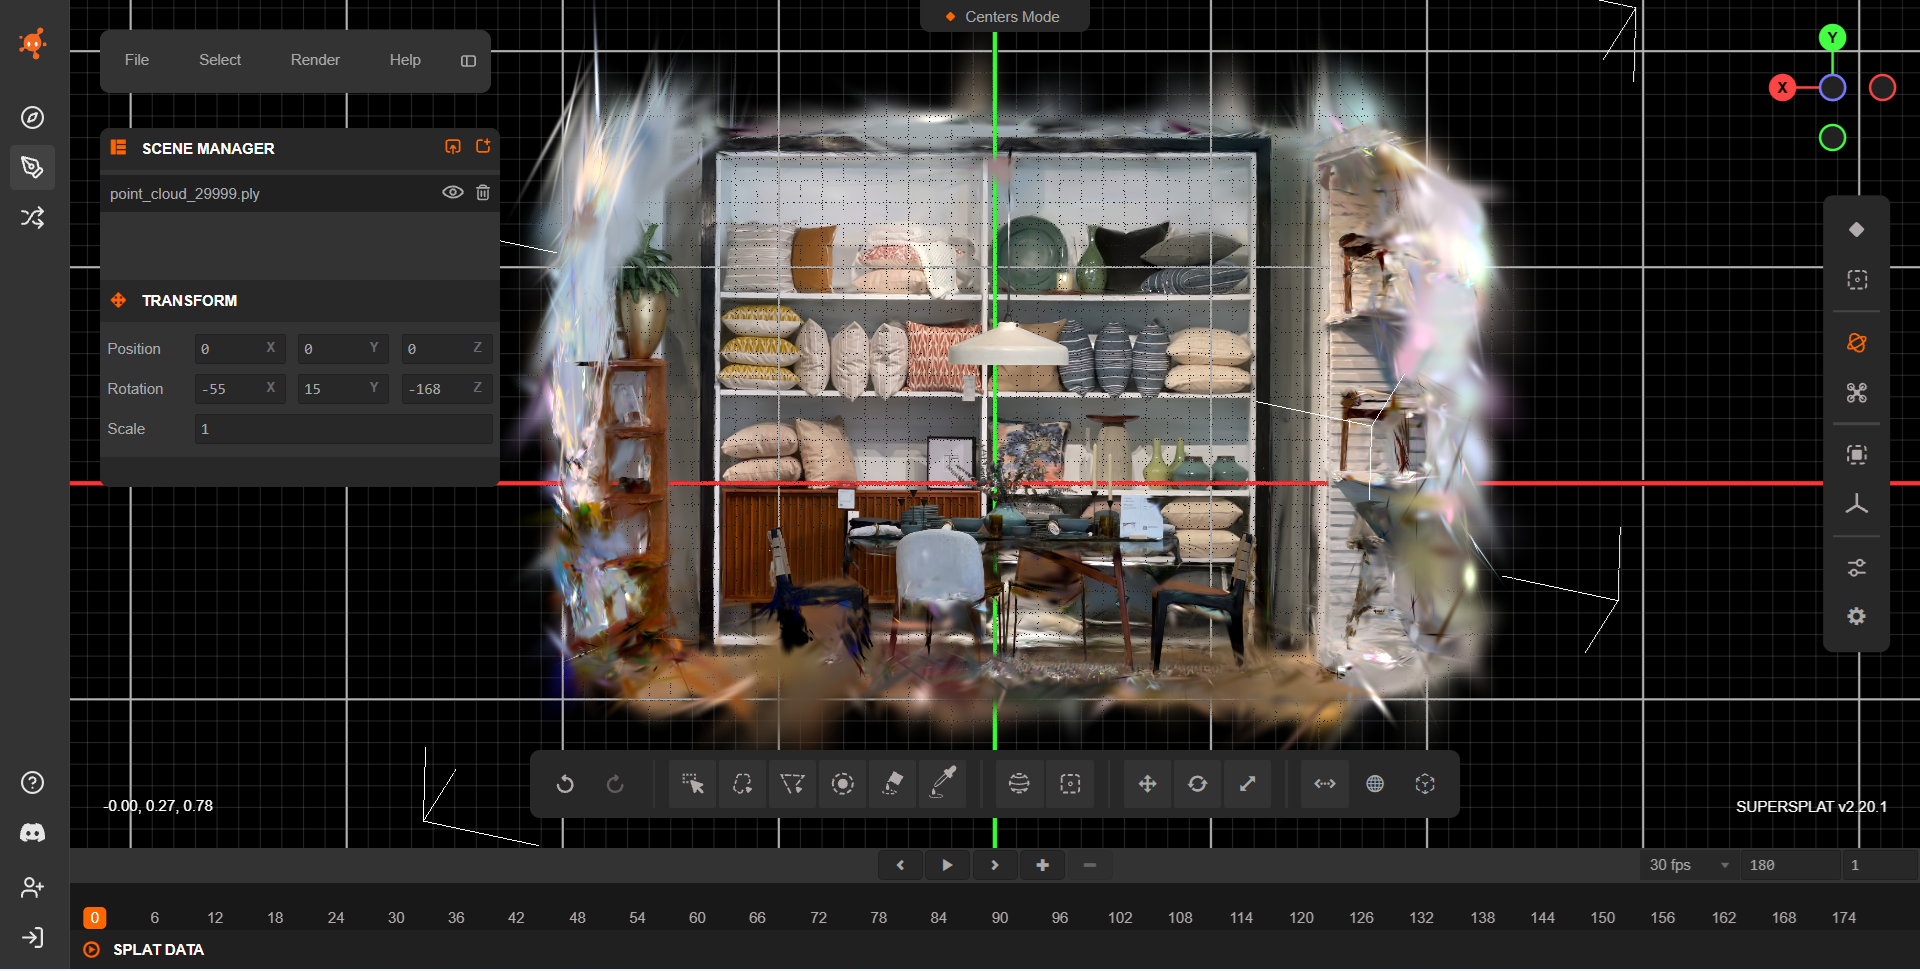Open the Measure tool
This screenshot has height=971, width=1920.
(1325, 784)
